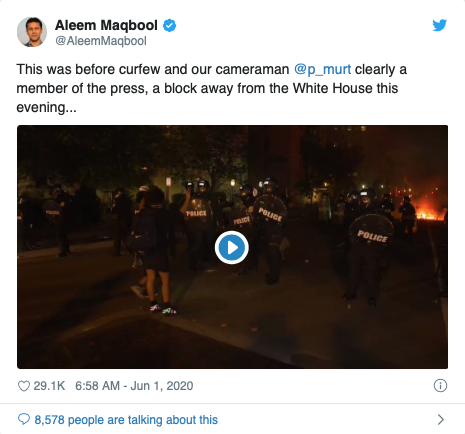This screenshot has height=434, width=465.
Task: Open the Twitter bird logo link
Action: 439,25
